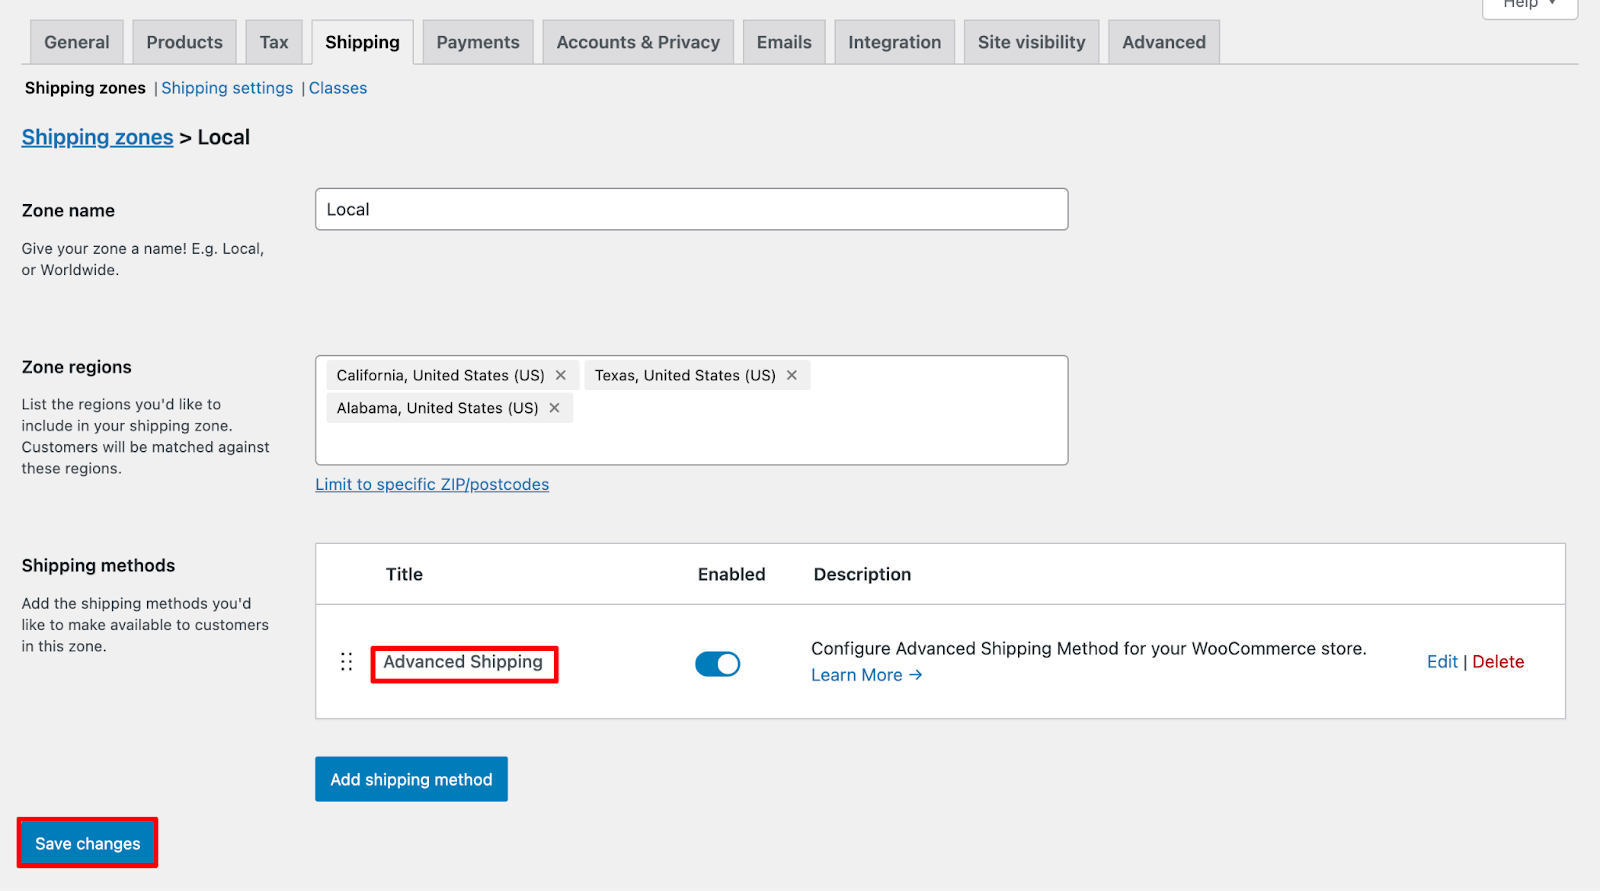The image size is (1600, 891).
Task: Open the Accounts & Privacy tab
Action: pyautogui.click(x=638, y=42)
